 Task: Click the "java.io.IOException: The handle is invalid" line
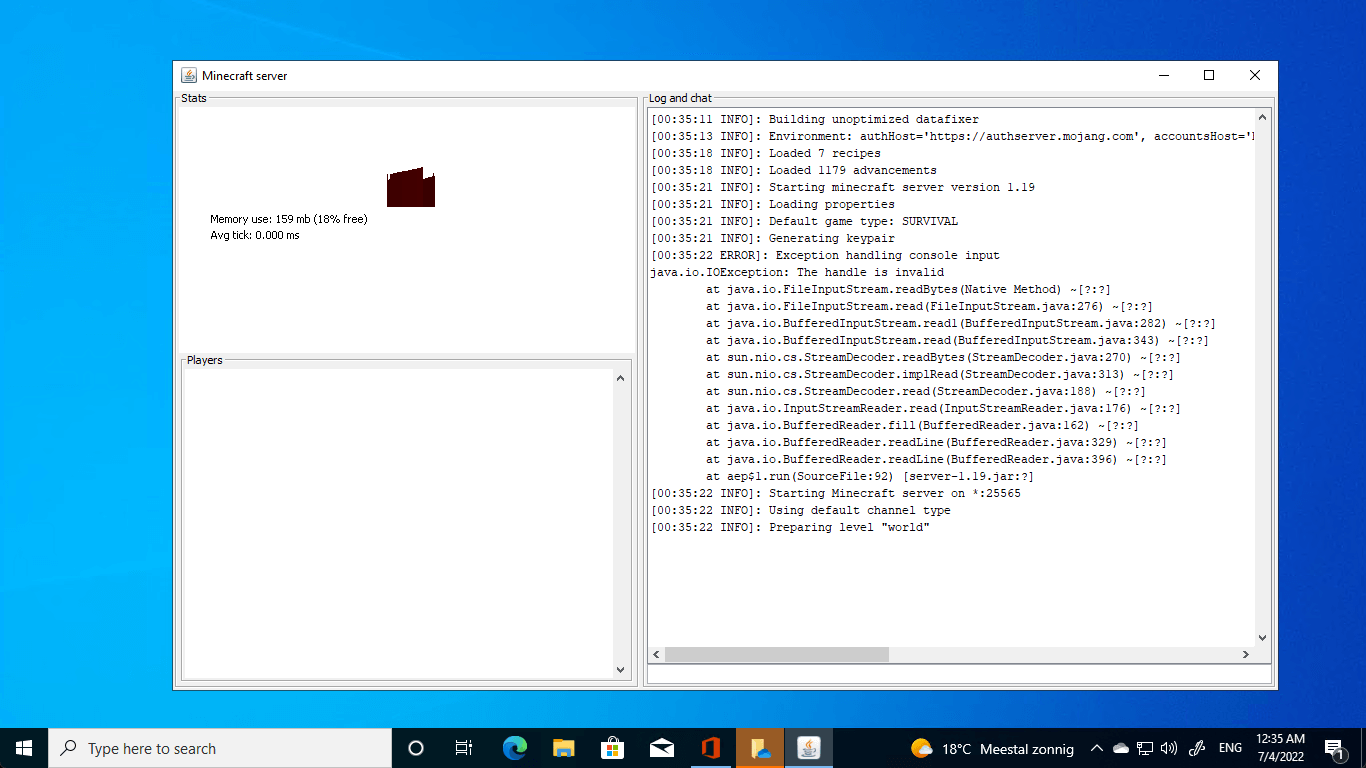pyautogui.click(x=797, y=272)
